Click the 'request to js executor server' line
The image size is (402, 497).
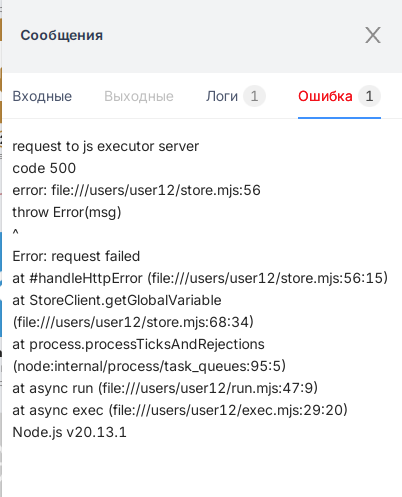[106, 146]
